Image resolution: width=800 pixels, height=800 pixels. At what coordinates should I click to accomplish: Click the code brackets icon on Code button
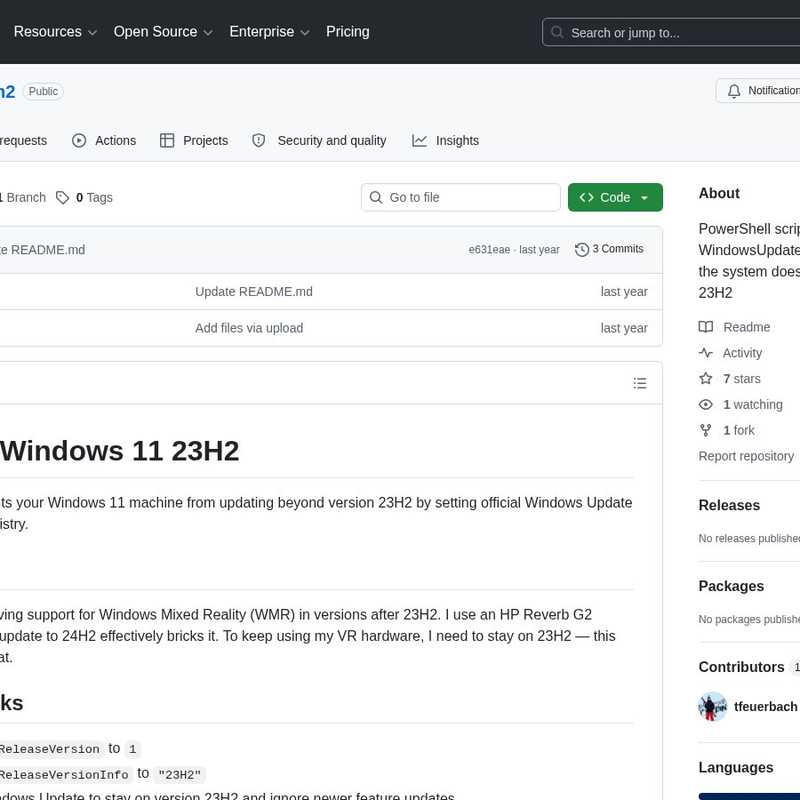tap(586, 197)
